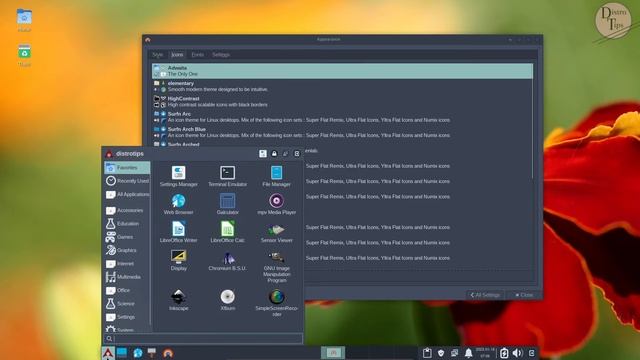
Task: Select the Graphics category
Action: click(x=127, y=250)
